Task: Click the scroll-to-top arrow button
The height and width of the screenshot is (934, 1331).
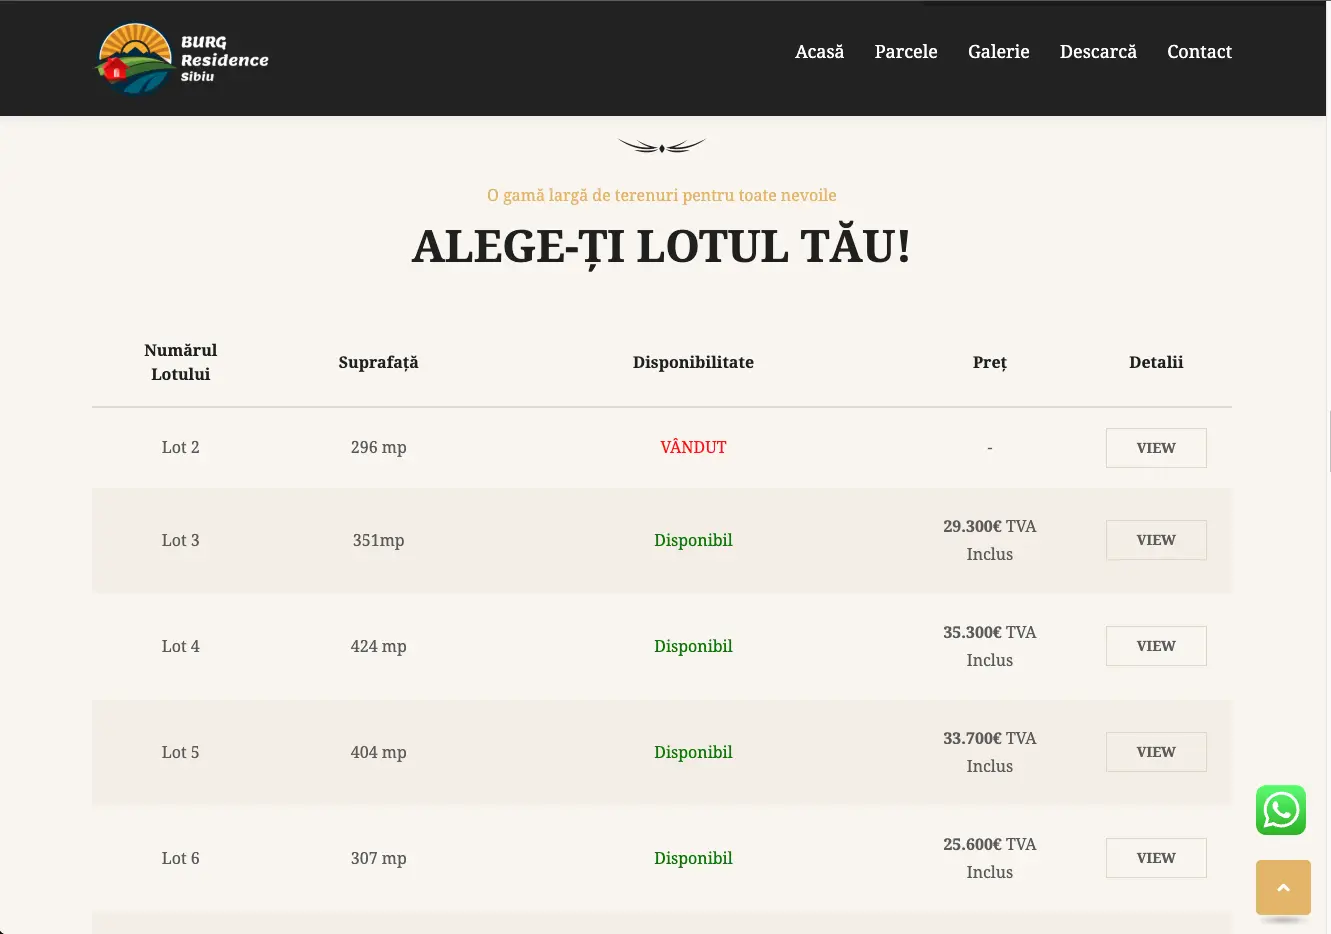Action: pyautogui.click(x=1283, y=887)
